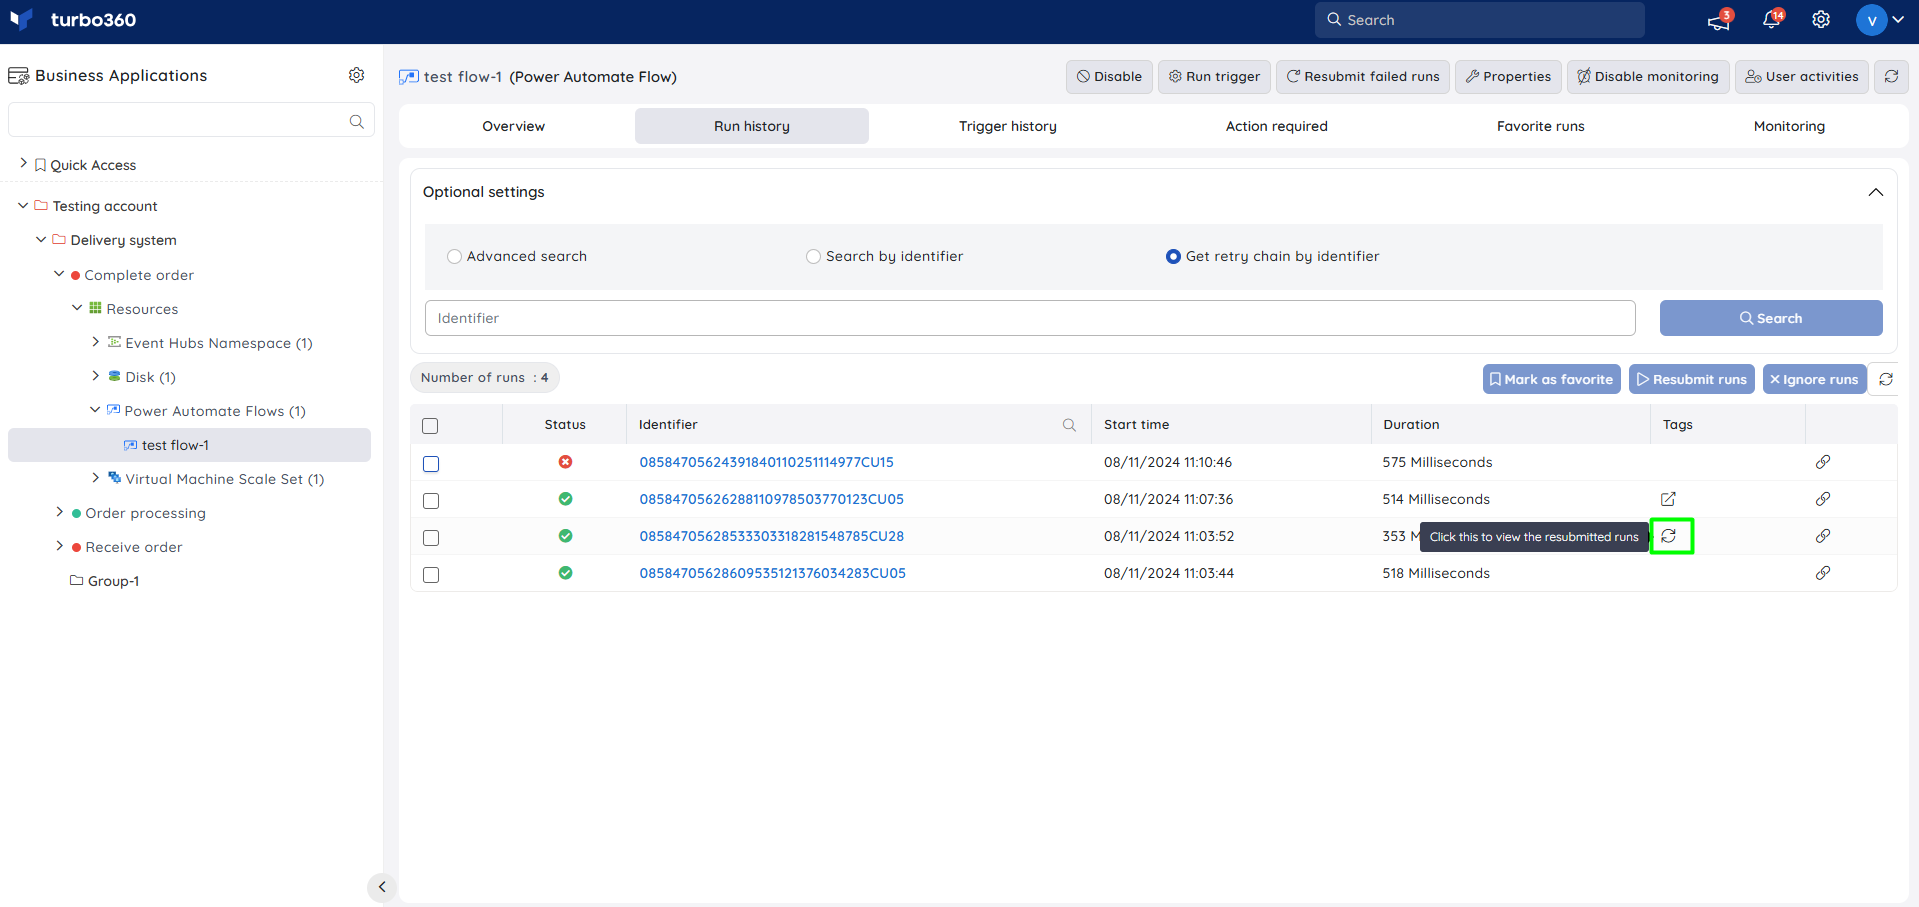Switch to the Monitoring tab
Image resolution: width=1919 pixels, height=907 pixels.
1789,126
